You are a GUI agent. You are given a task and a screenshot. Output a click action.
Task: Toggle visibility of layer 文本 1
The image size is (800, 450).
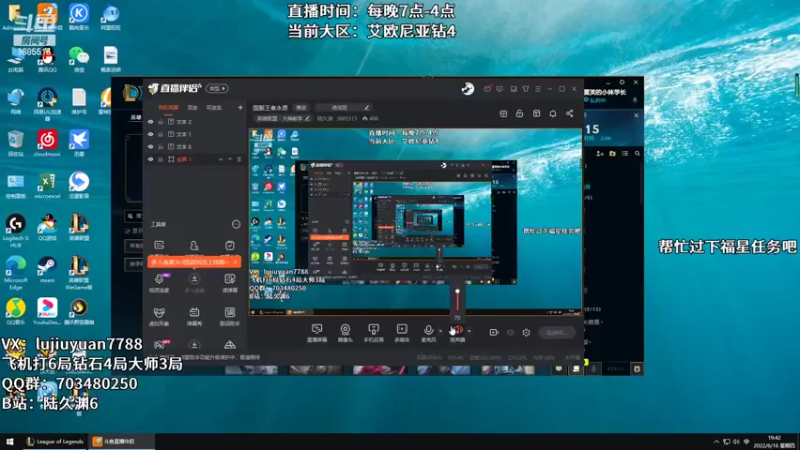151,134
